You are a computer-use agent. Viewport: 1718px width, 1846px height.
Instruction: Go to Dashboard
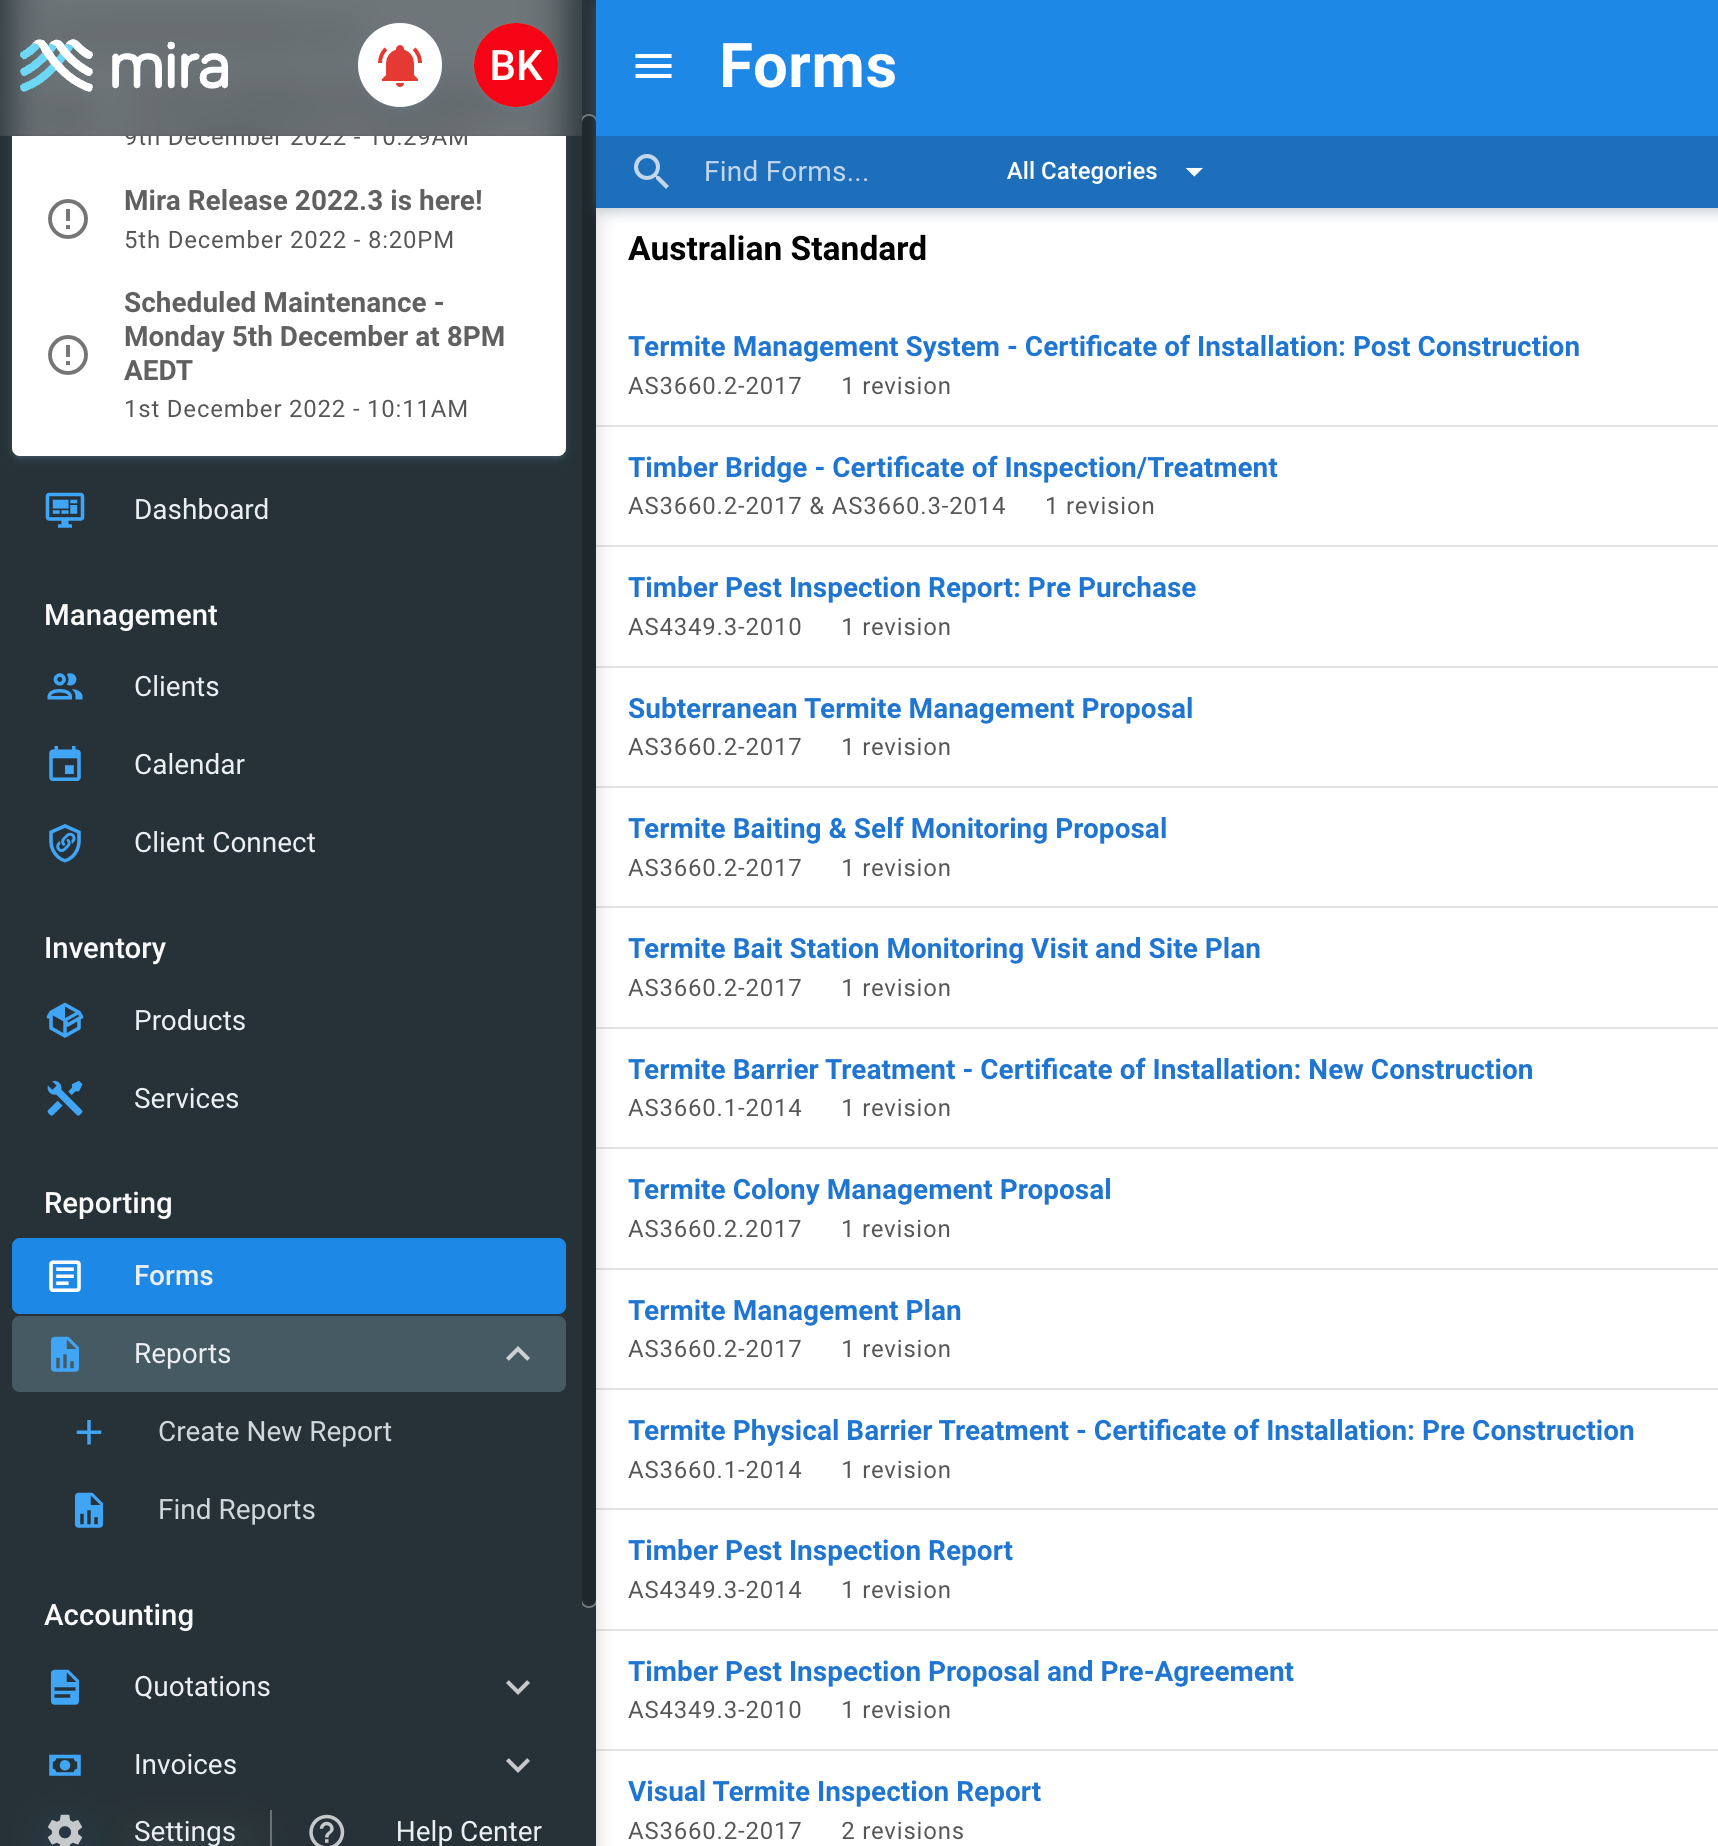(x=289, y=509)
